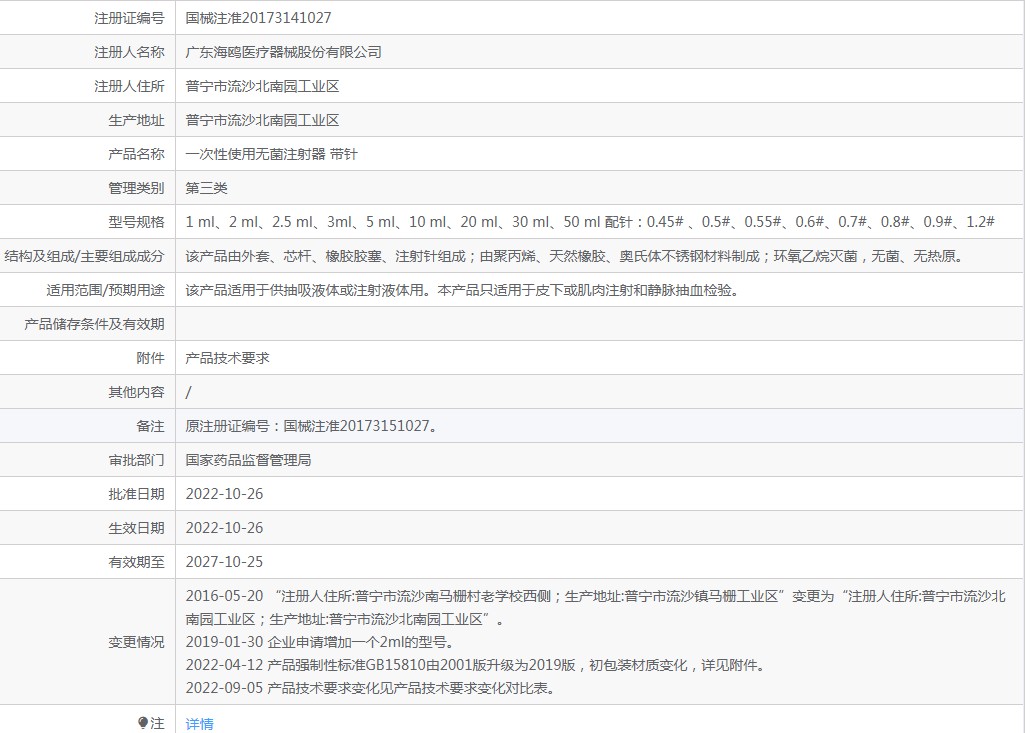Screen dimensions: 1030x733
Task: Select registration number 国械注准20173141027
Action: click(258, 18)
